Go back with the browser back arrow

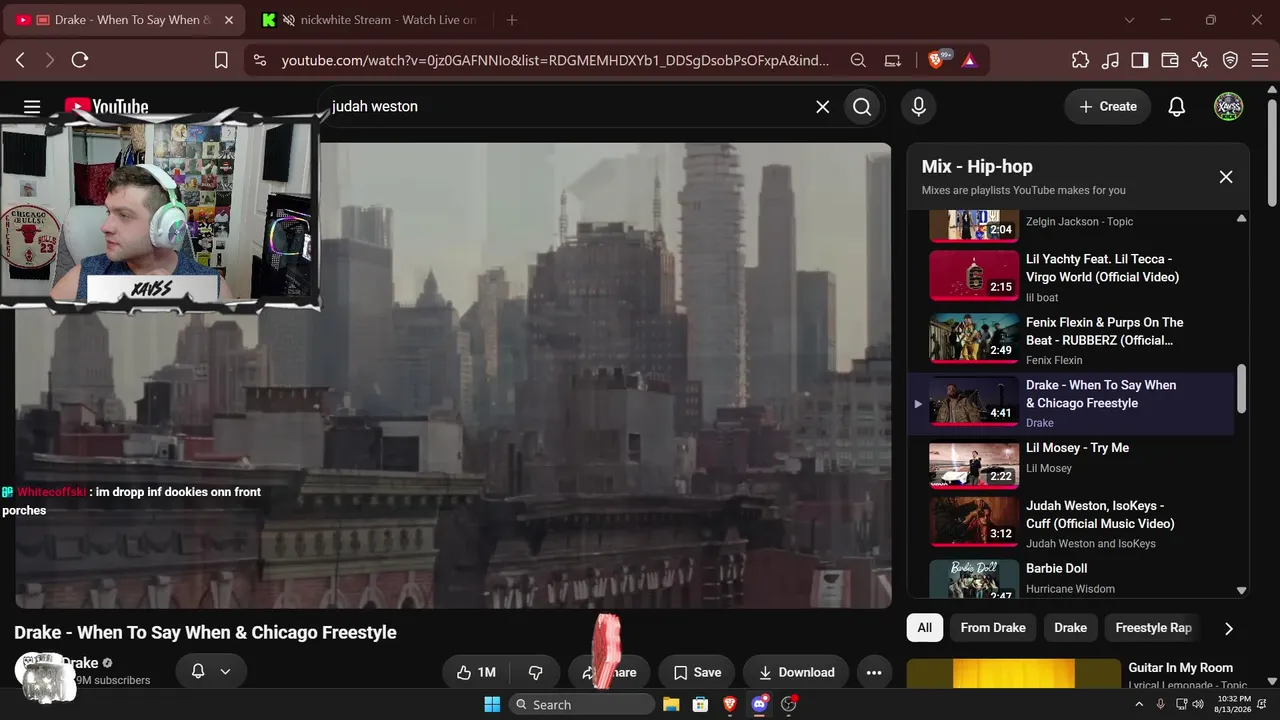tap(20, 60)
